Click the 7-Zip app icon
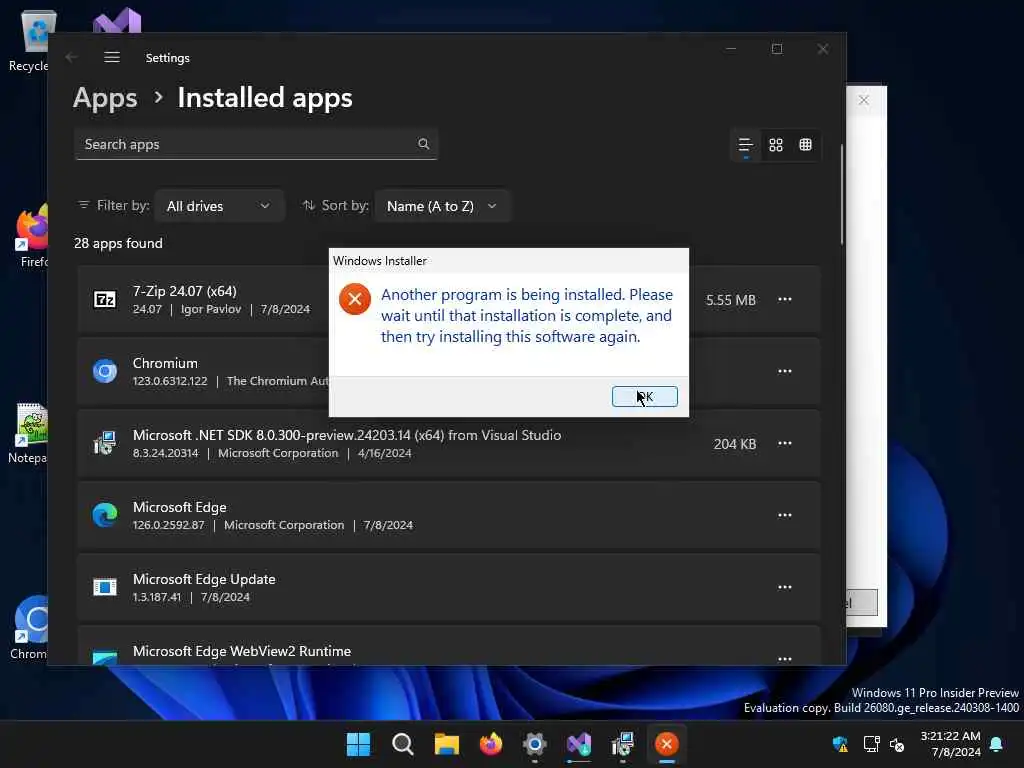 point(104,299)
